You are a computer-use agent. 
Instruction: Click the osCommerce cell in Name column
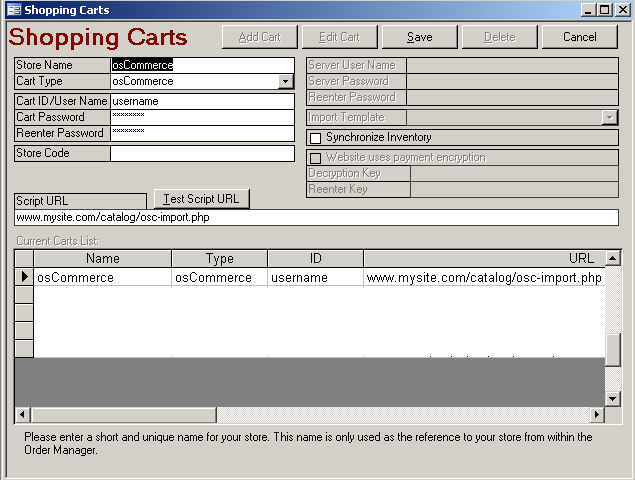102,277
